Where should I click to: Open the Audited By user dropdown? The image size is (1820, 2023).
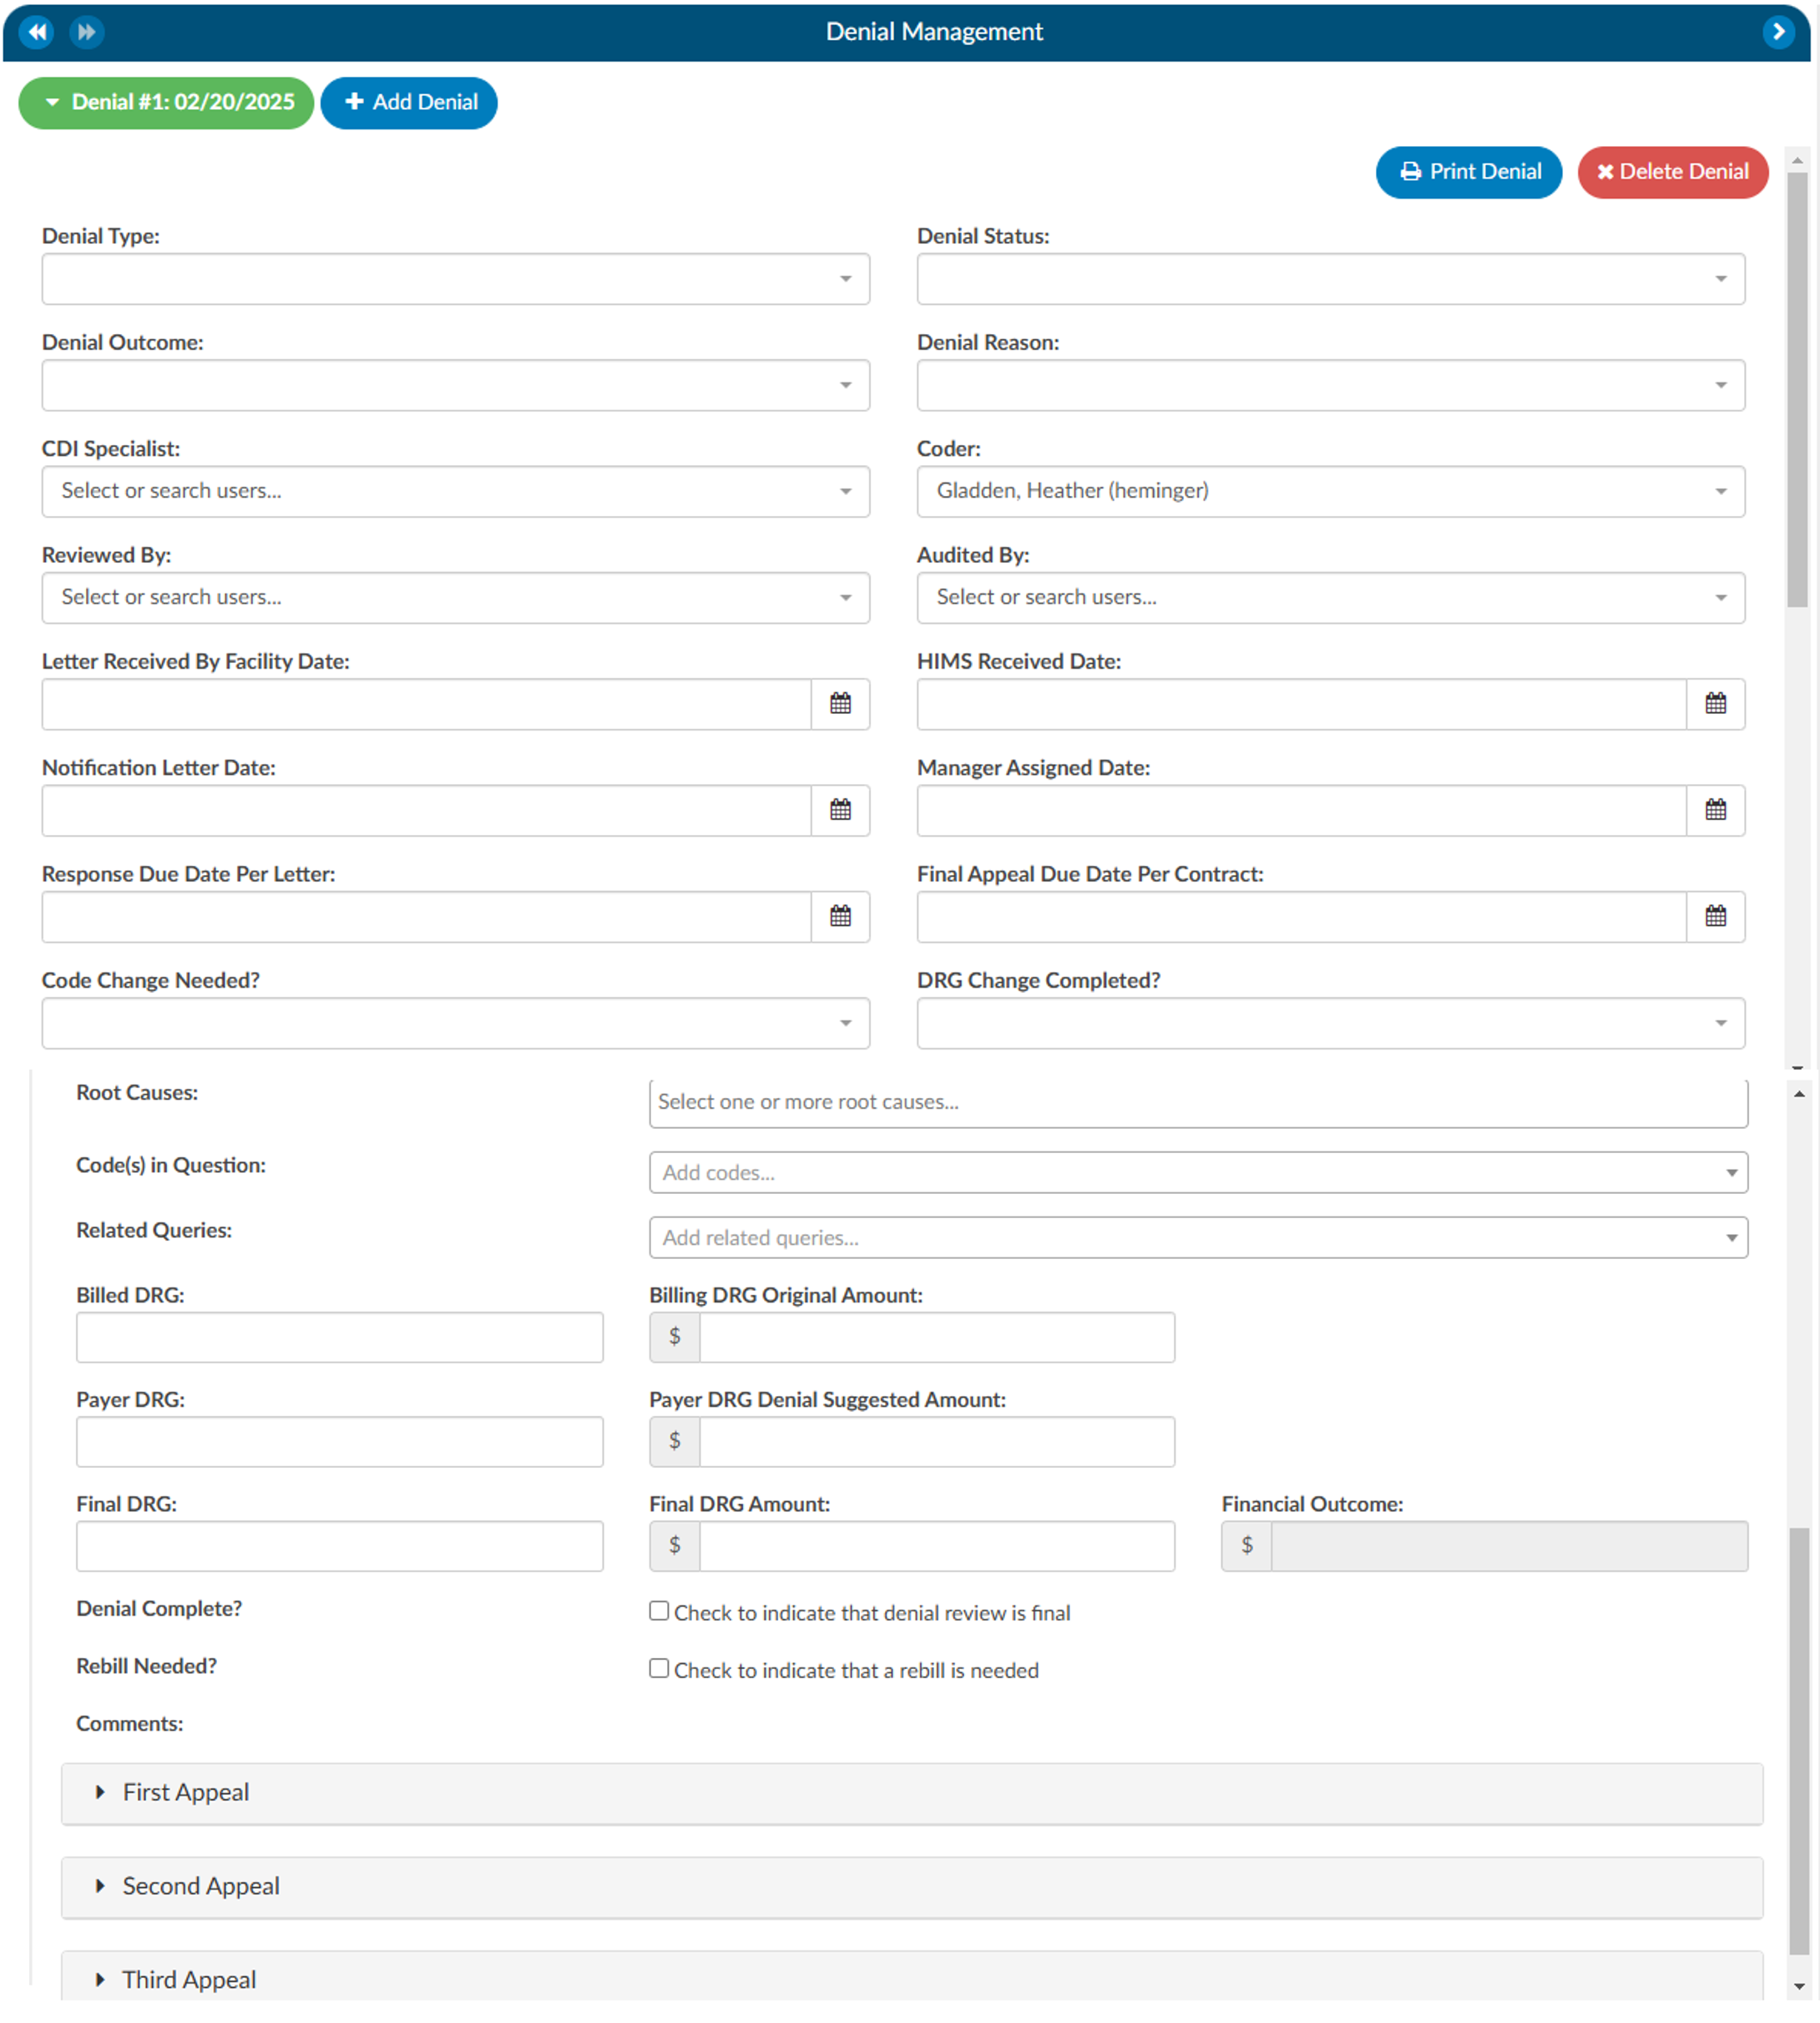pos(1331,597)
